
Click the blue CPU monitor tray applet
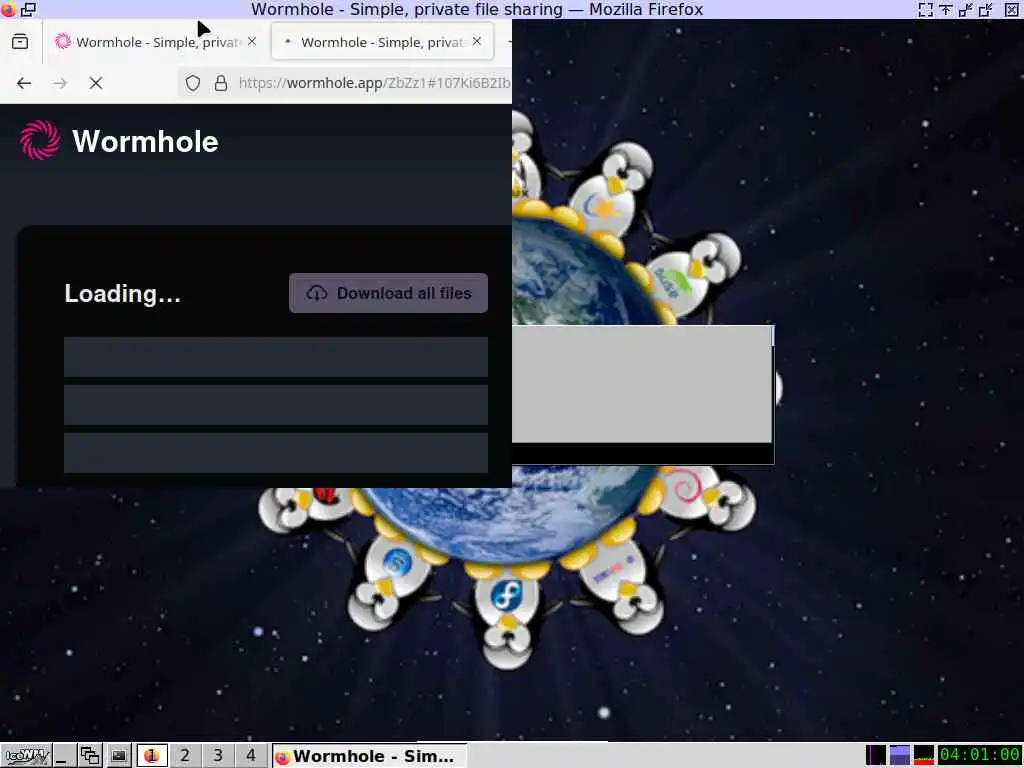899,755
